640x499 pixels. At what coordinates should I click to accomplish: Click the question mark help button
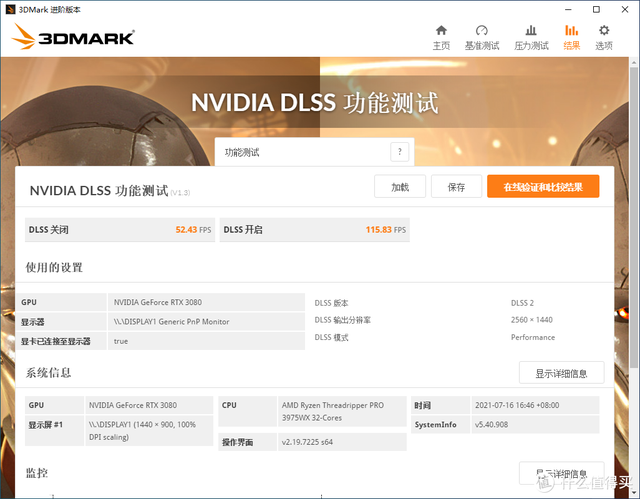pyautogui.click(x=400, y=152)
